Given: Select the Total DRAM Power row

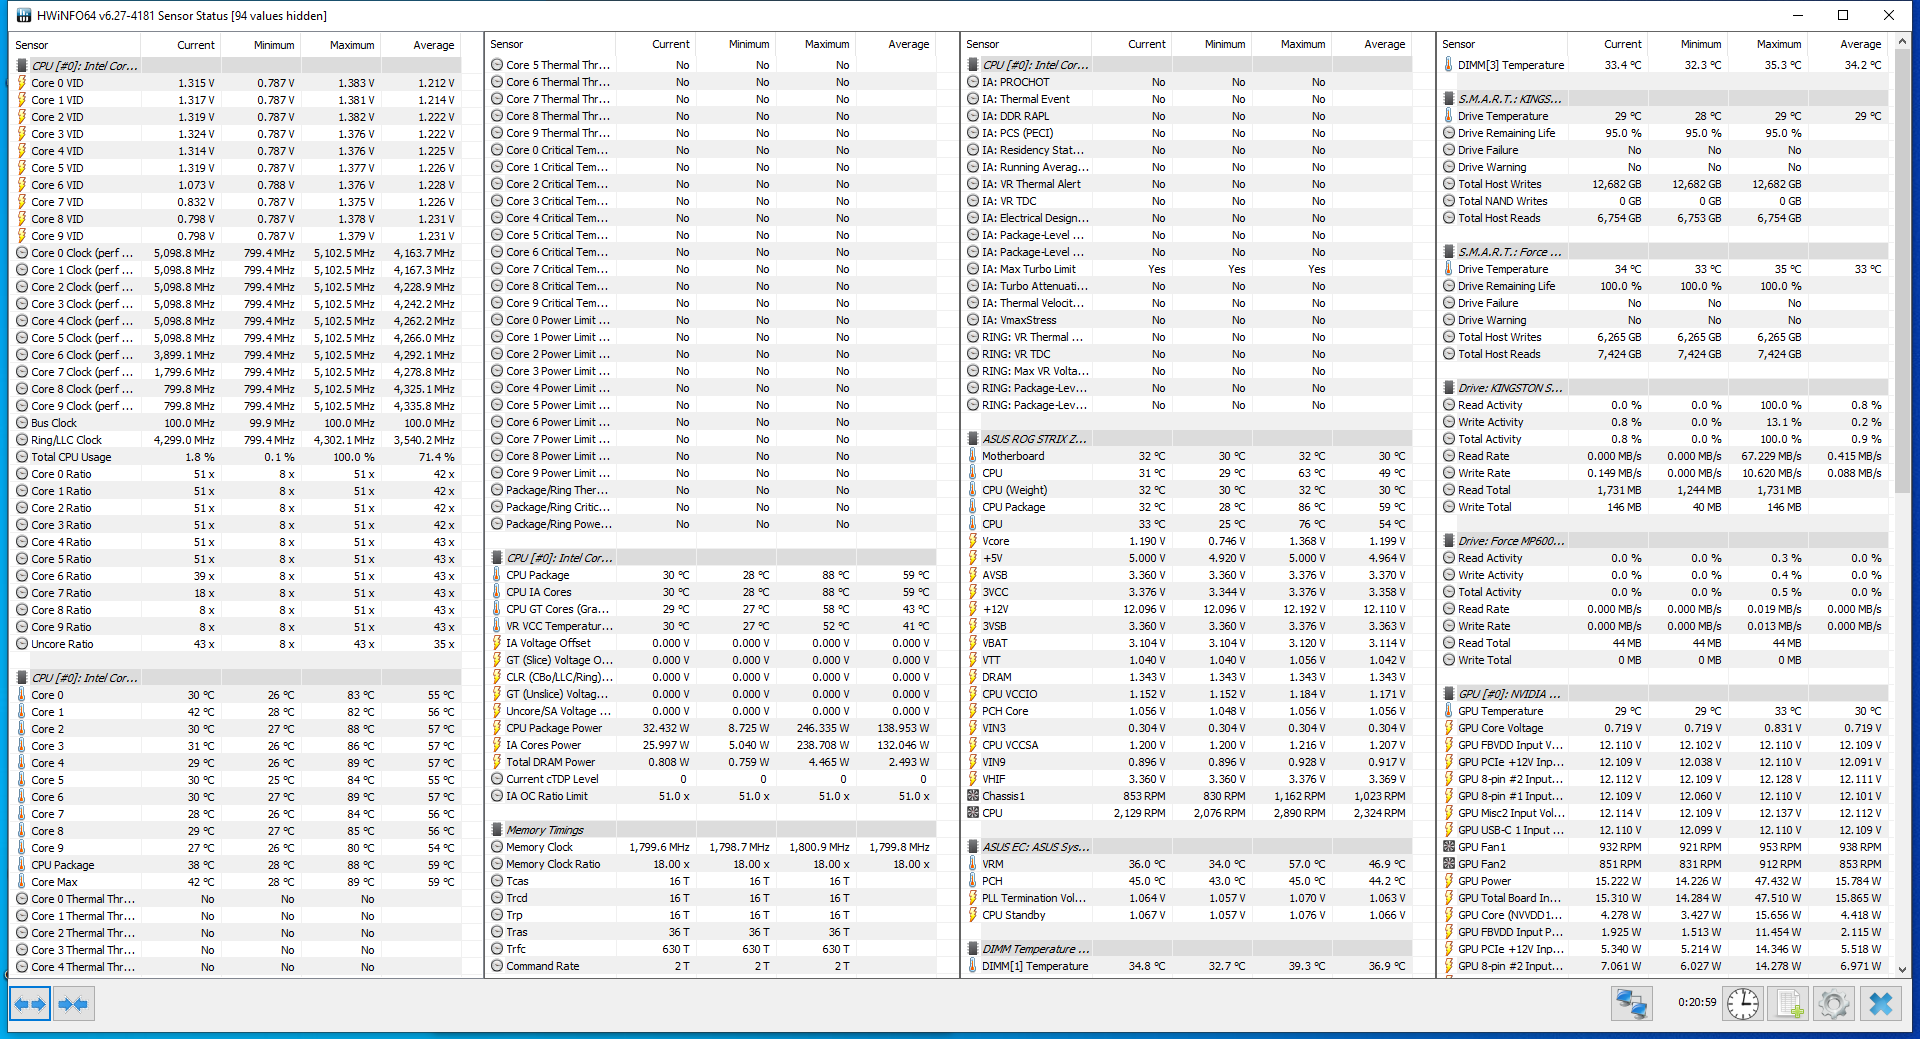Looking at the screenshot, I should tap(712, 762).
